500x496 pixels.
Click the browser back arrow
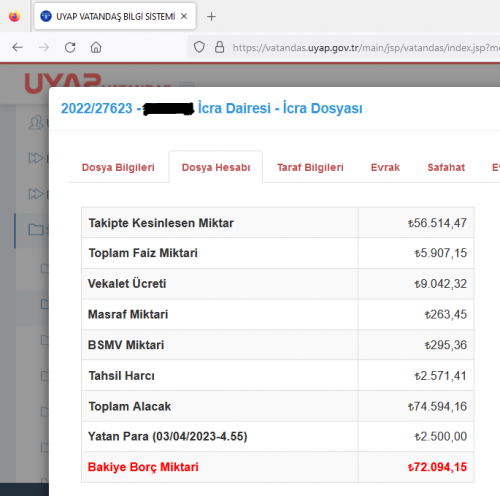[17, 48]
